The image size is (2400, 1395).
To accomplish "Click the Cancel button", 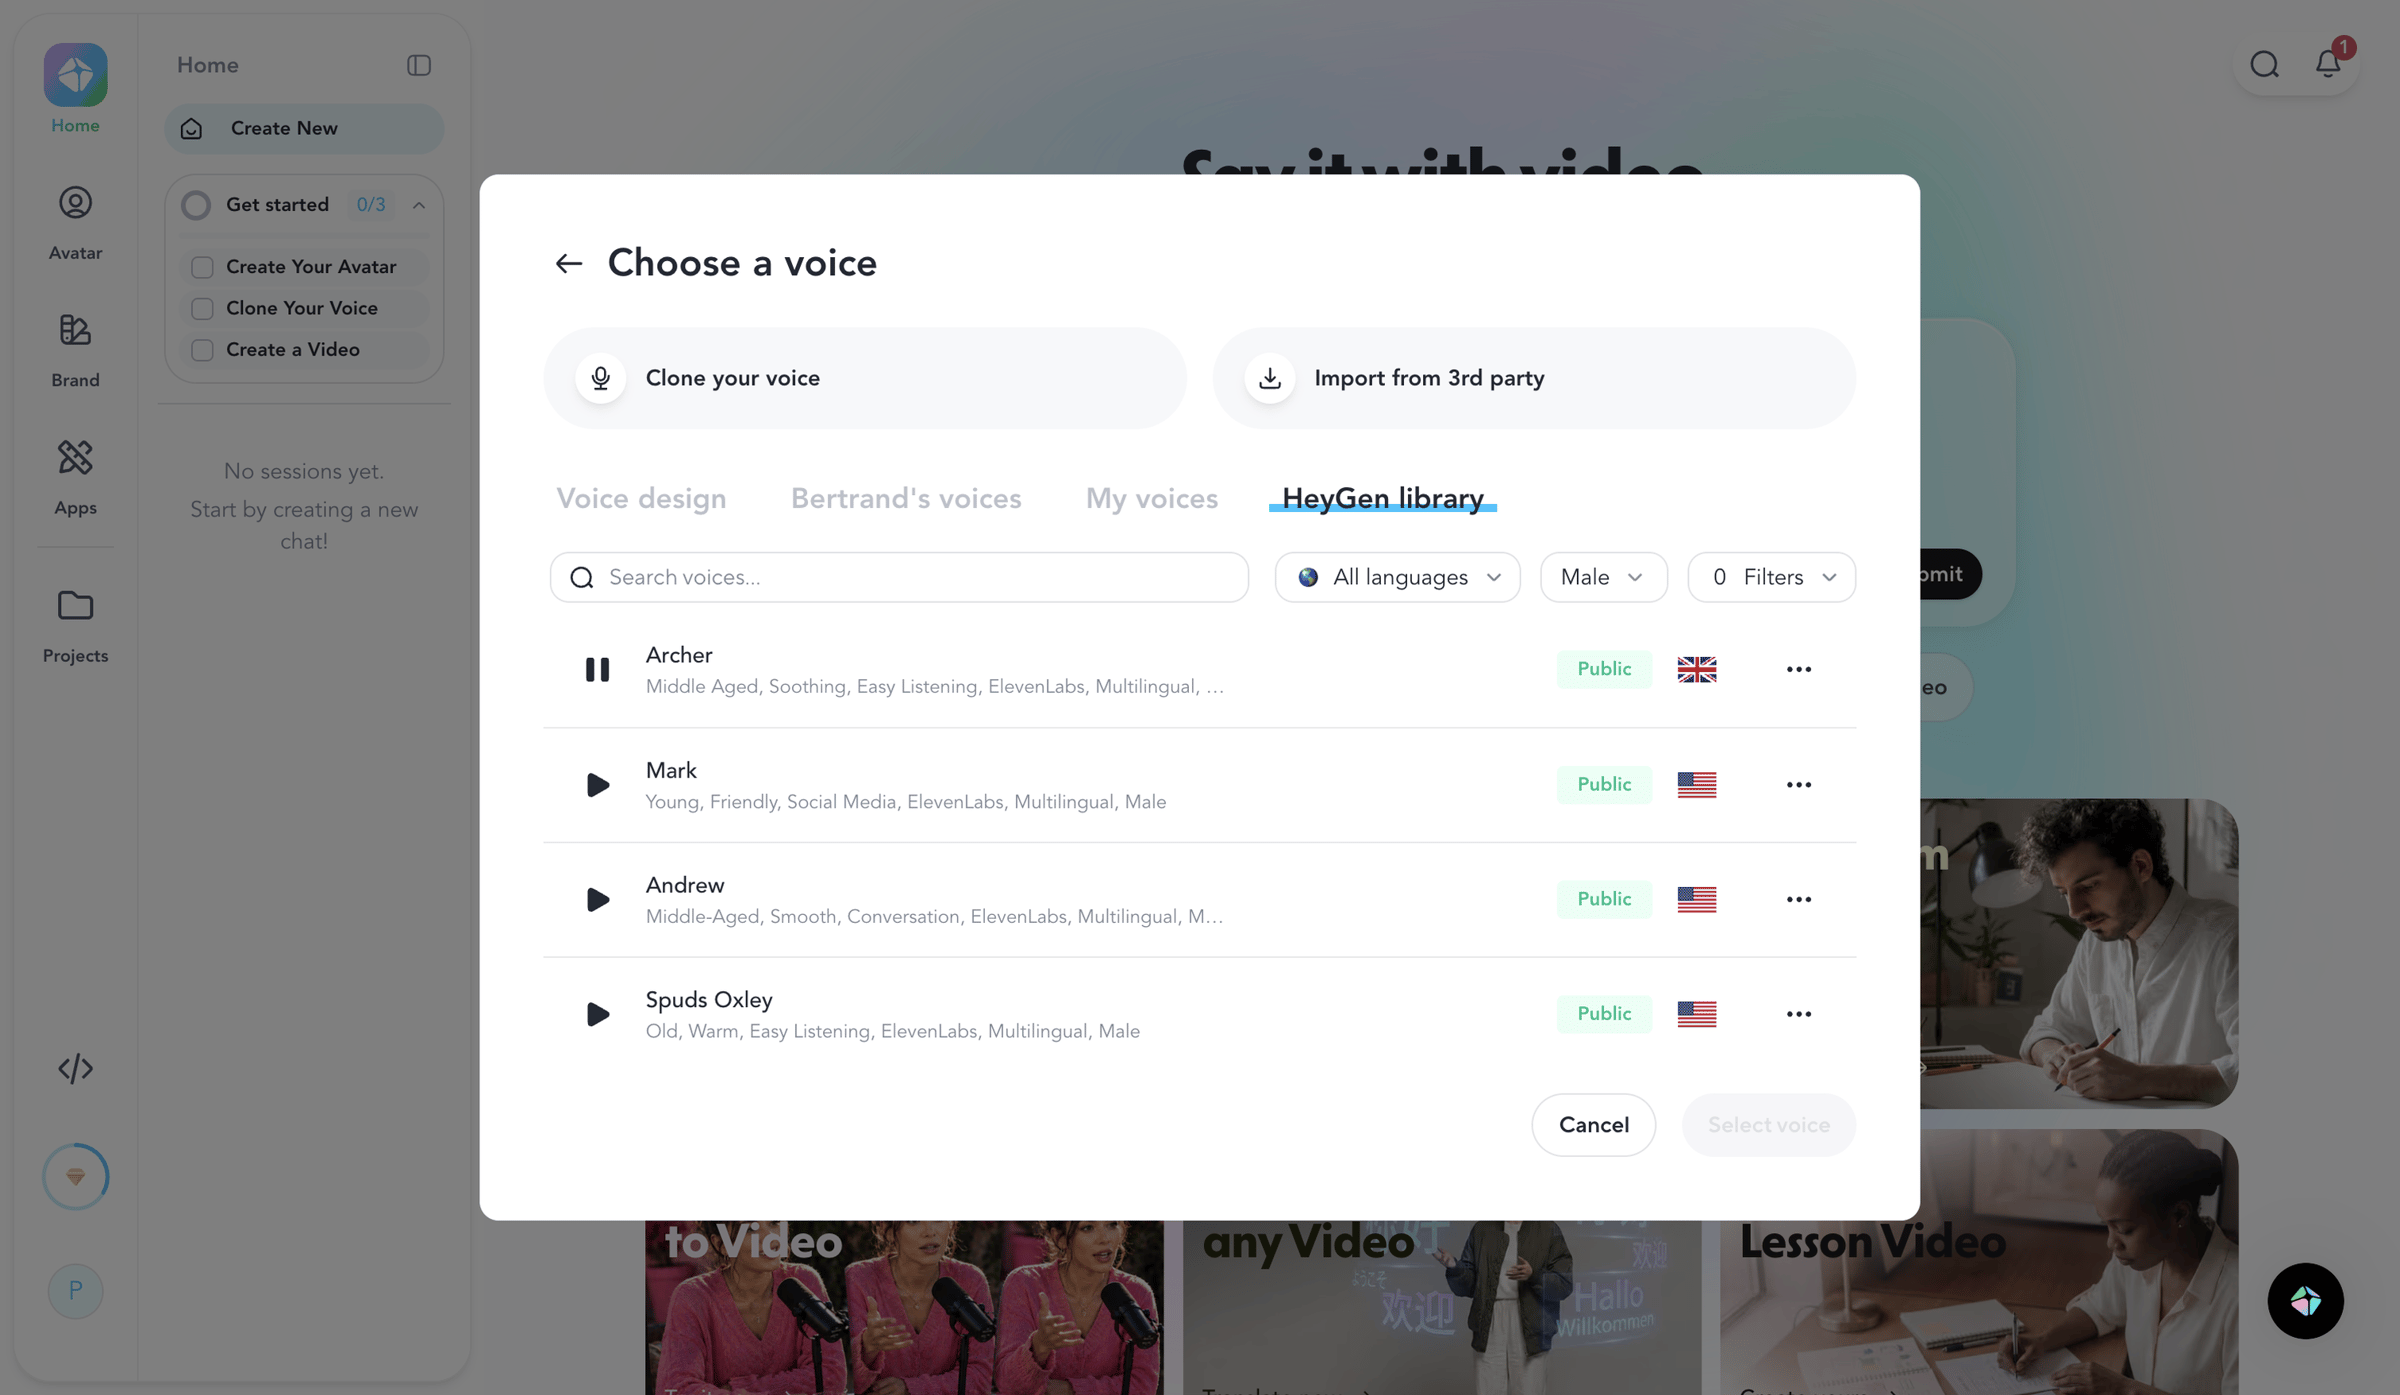I will tap(1593, 1125).
